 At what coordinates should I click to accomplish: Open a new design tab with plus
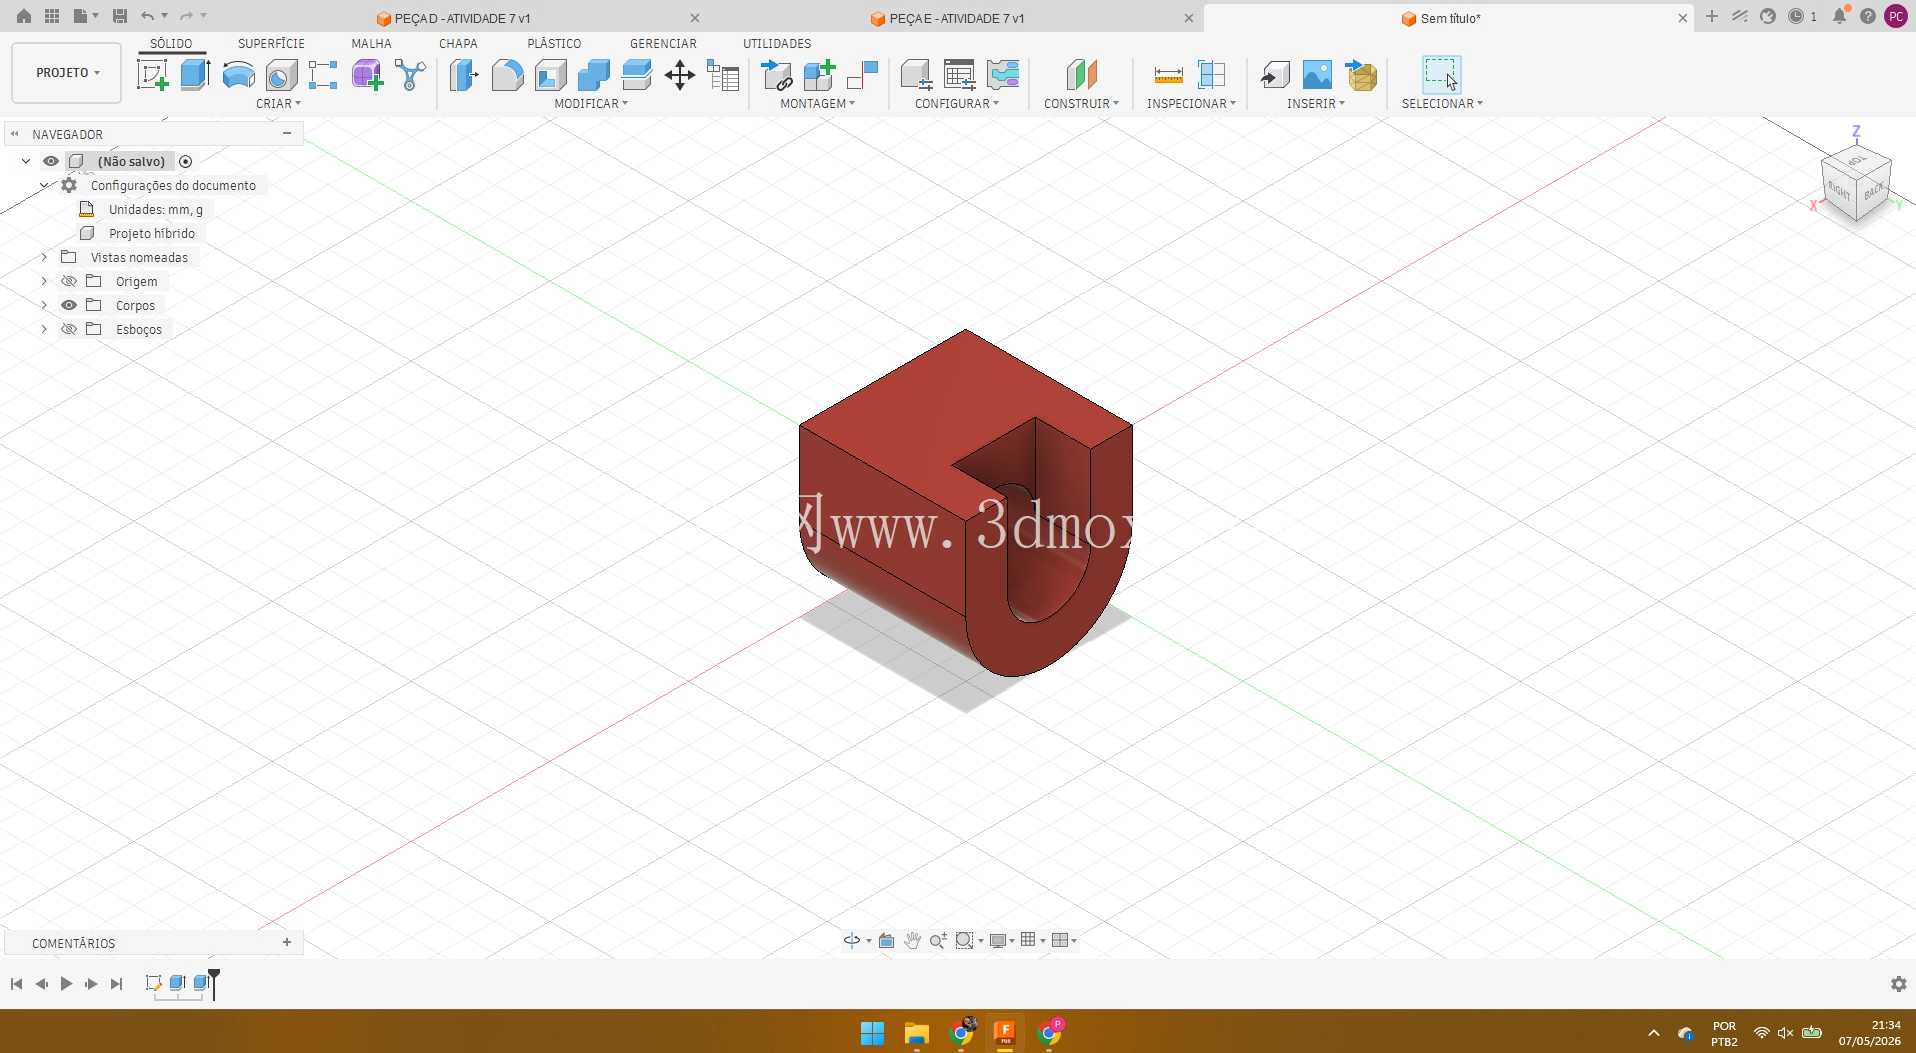pyautogui.click(x=1712, y=16)
